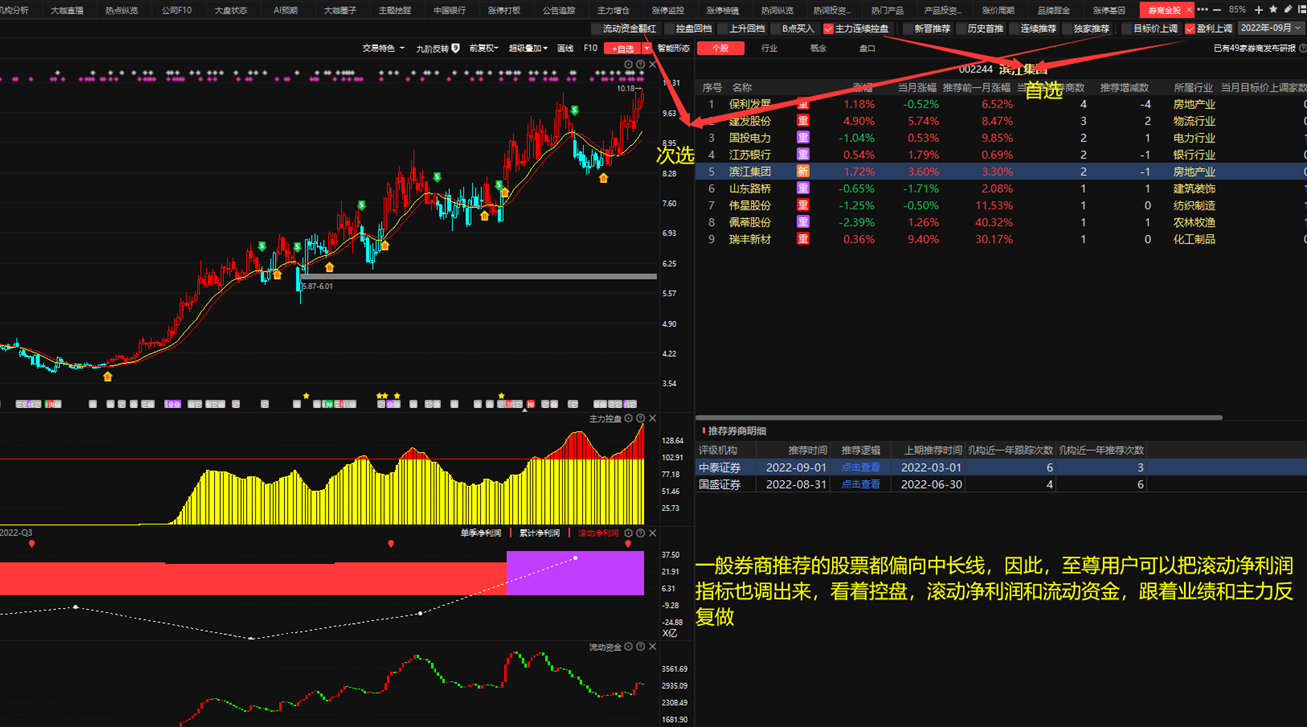Image resolution: width=1307 pixels, height=727 pixels.
Task: Select the 江苏银行 row in stock list
Action: [1001, 155]
